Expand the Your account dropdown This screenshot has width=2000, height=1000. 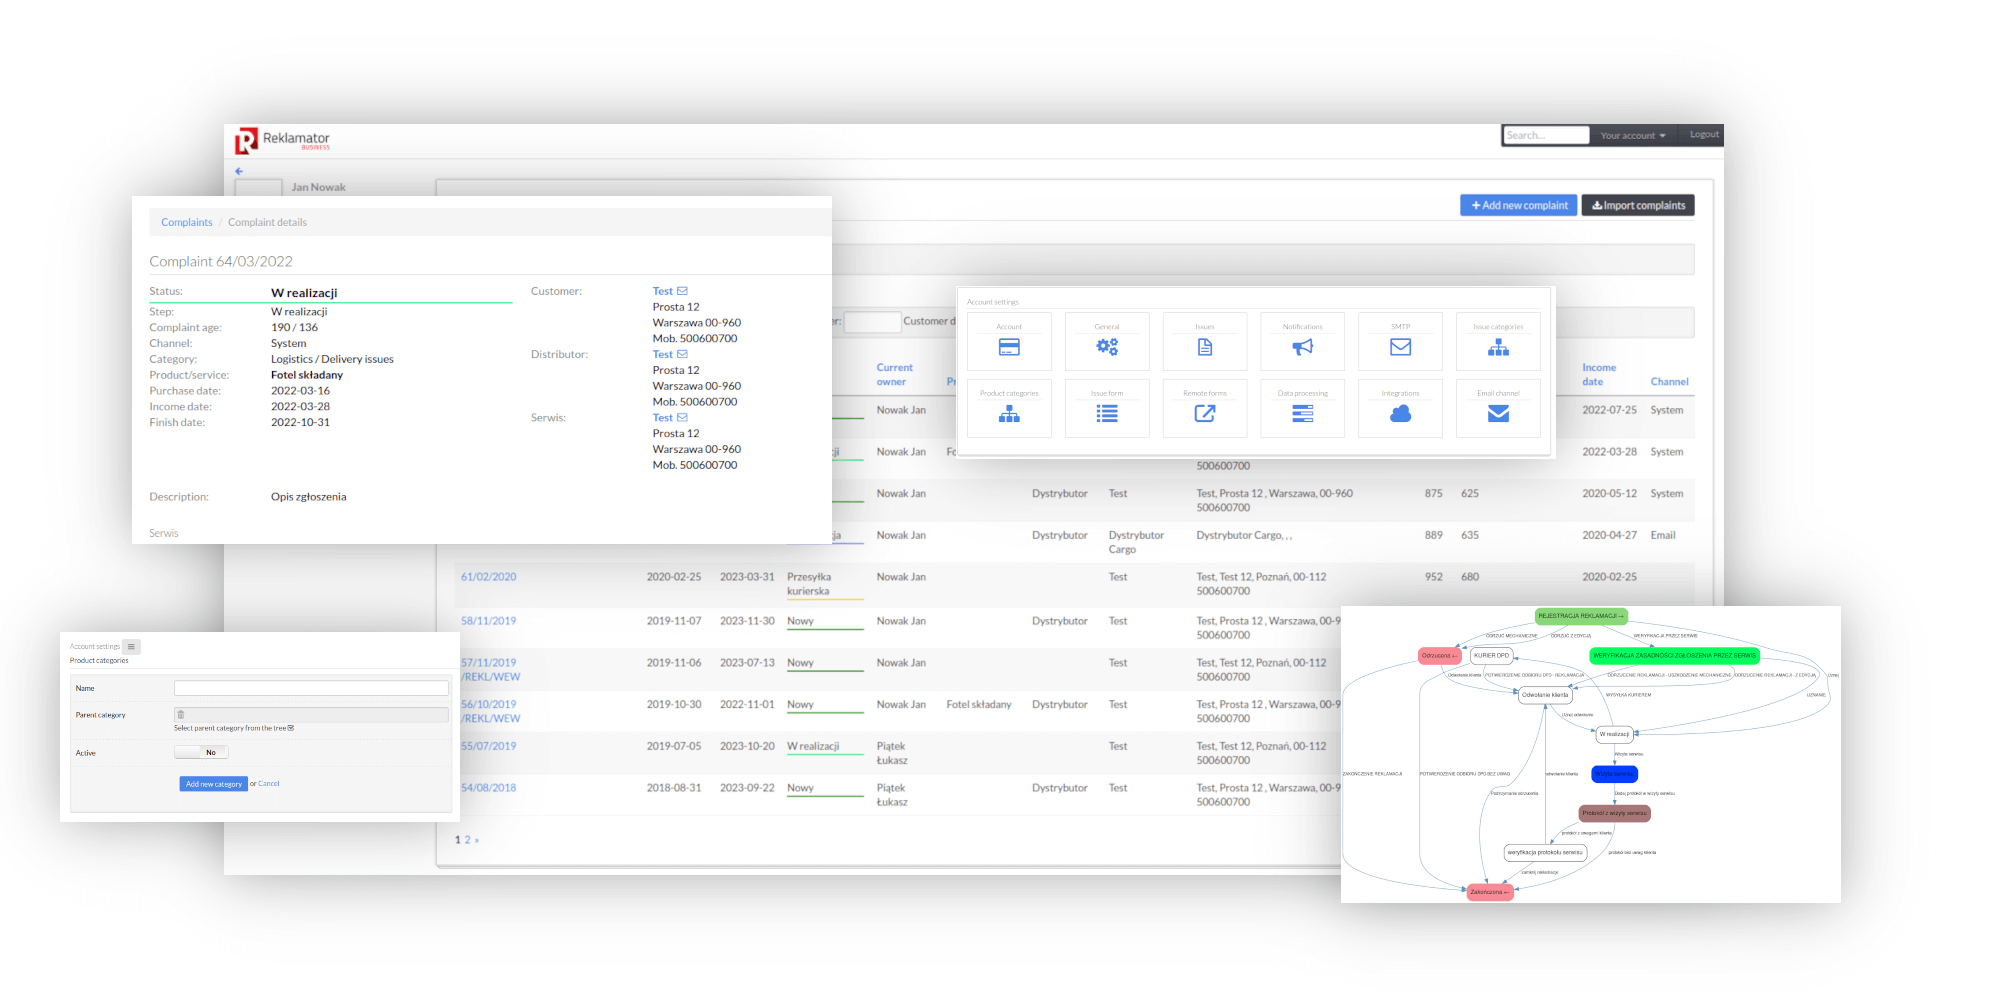tap(1632, 136)
